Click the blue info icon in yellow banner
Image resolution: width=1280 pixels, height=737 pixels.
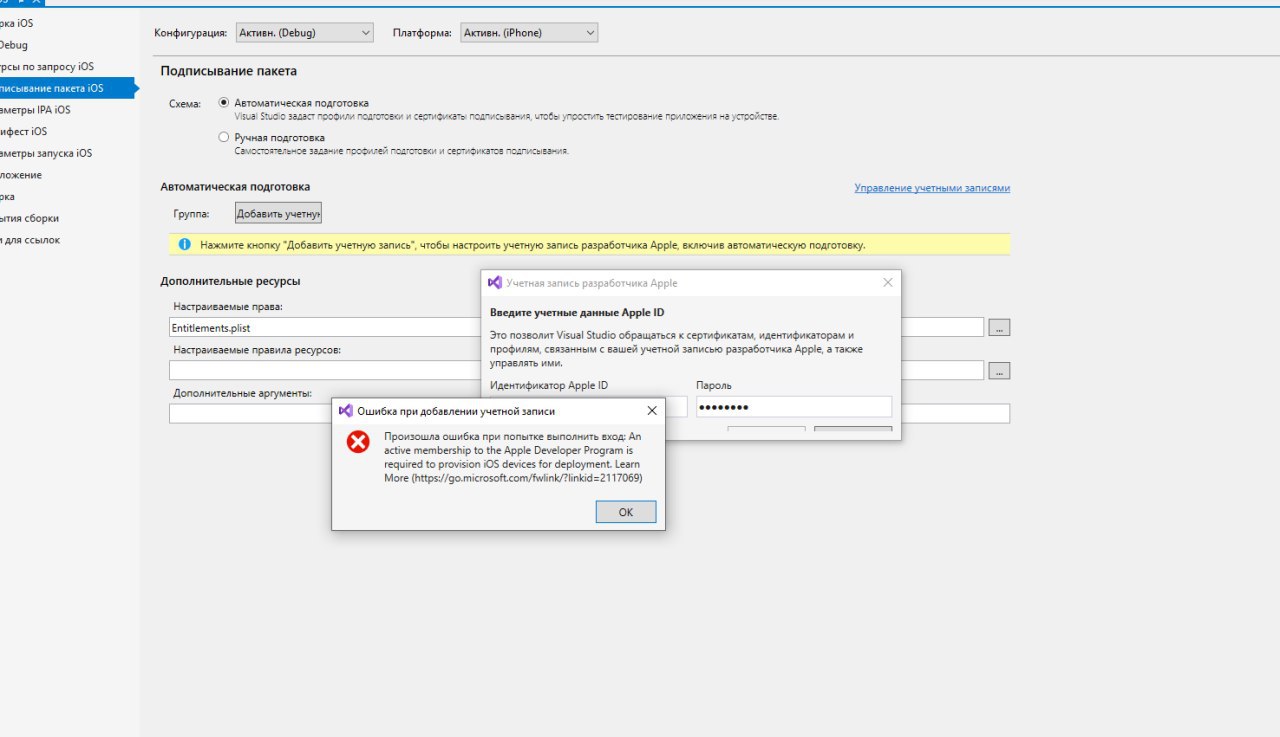pos(184,244)
